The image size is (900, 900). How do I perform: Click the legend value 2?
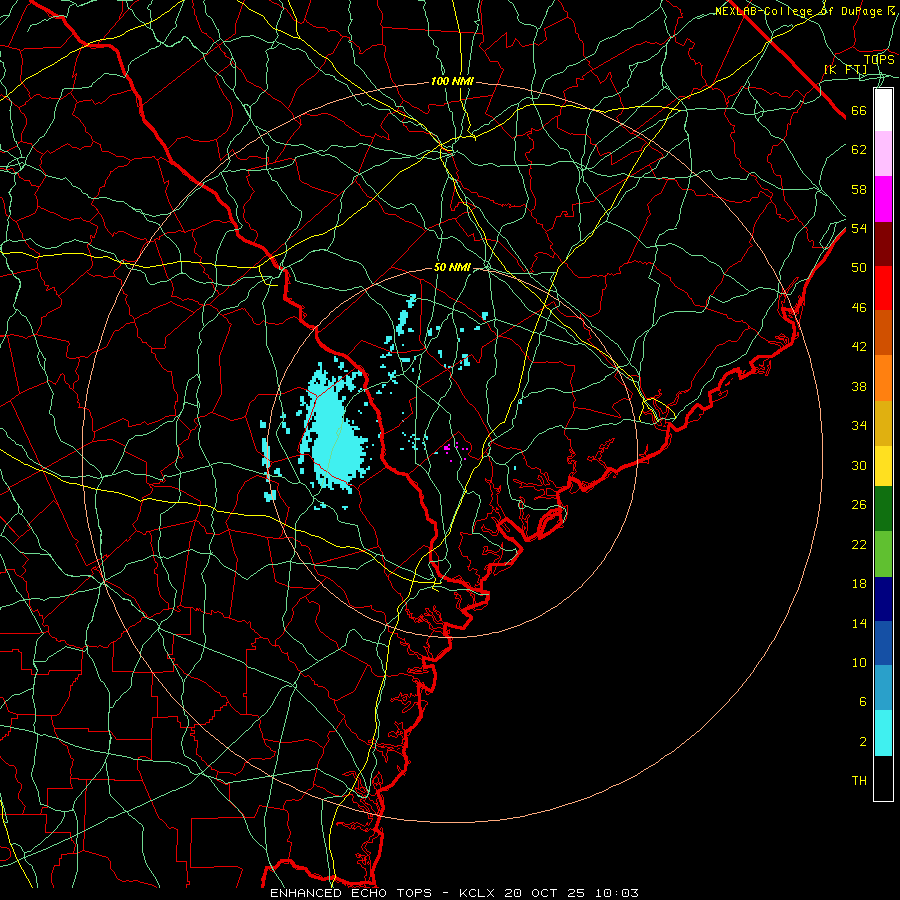click(862, 741)
